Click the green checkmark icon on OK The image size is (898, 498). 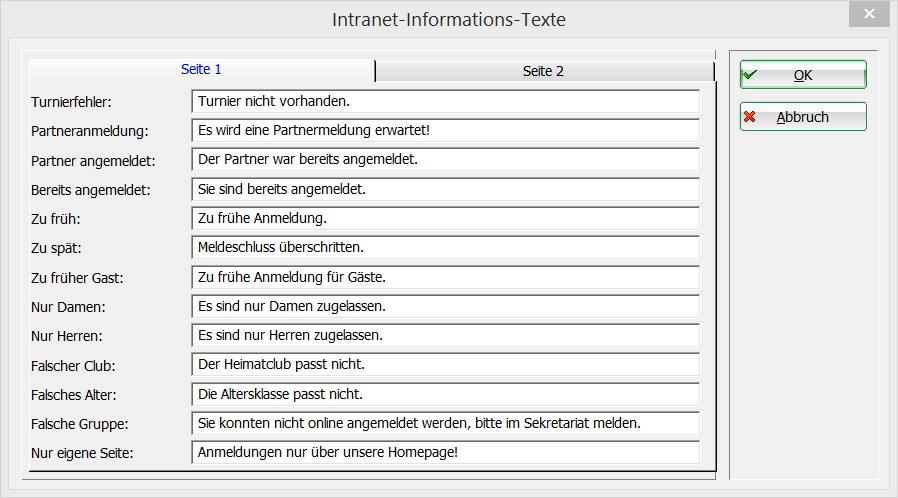pos(750,74)
